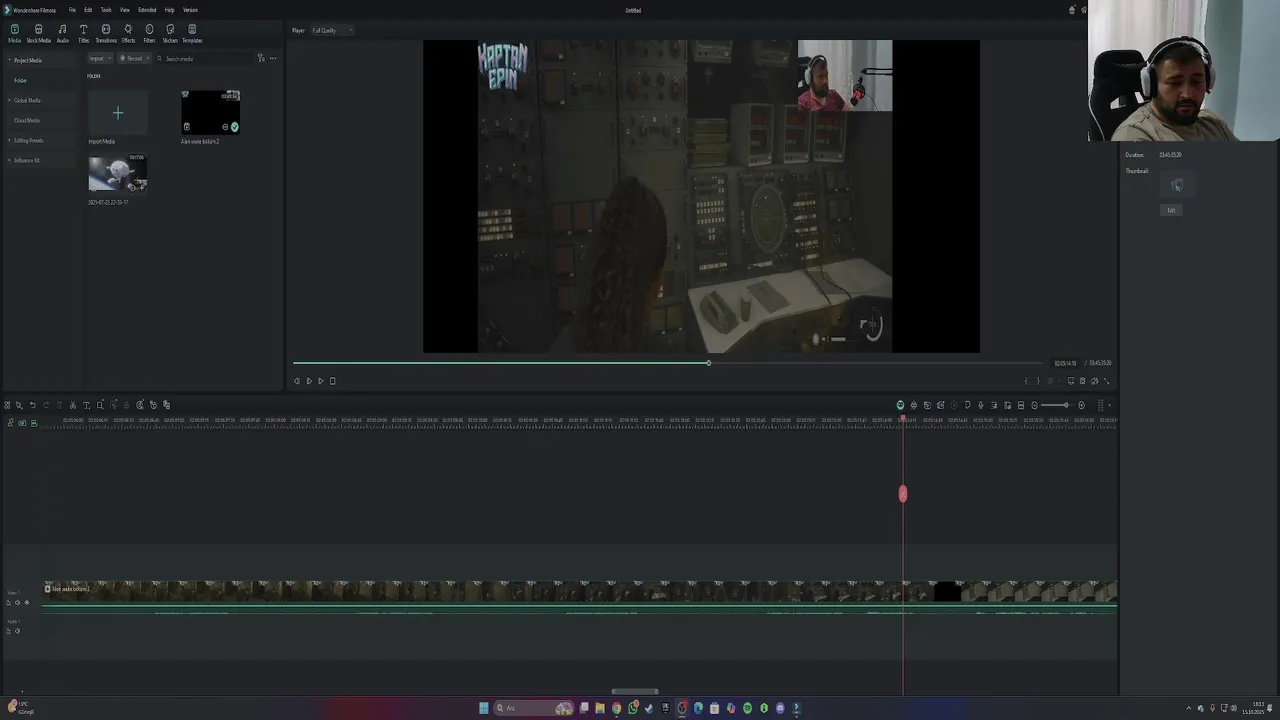Select Folder under Project Media

[20, 80]
